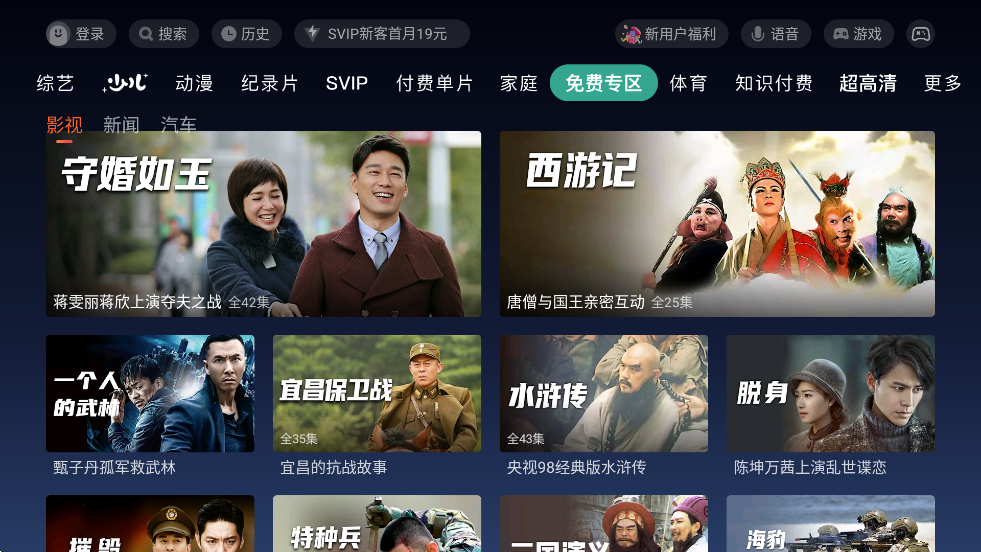Open the 纪录片 channel tab
Screen dimensions: 981x552
click(x=270, y=83)
